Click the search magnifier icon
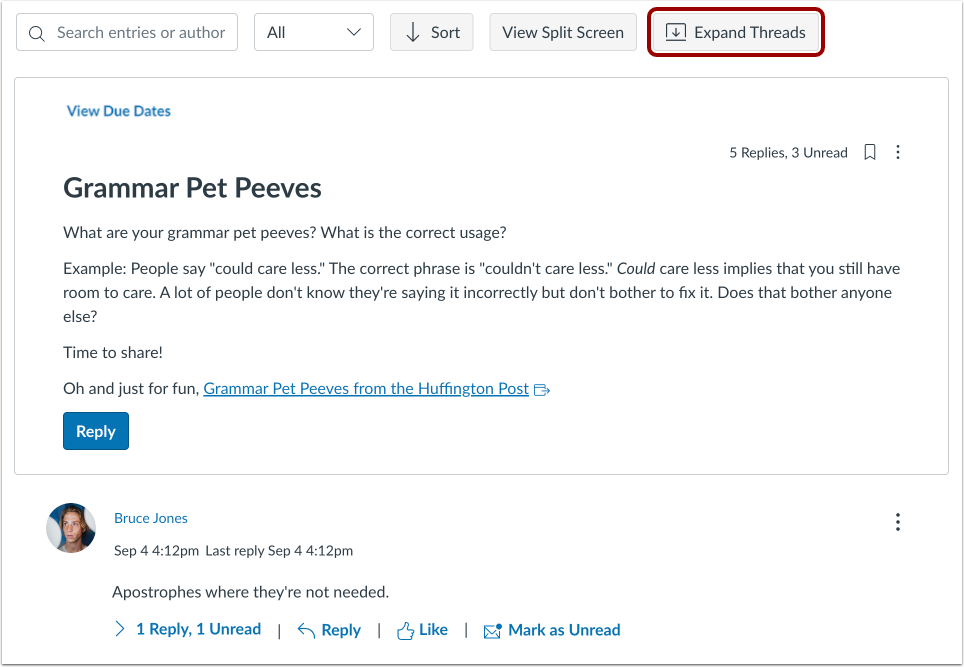 (x=37, y=33)
